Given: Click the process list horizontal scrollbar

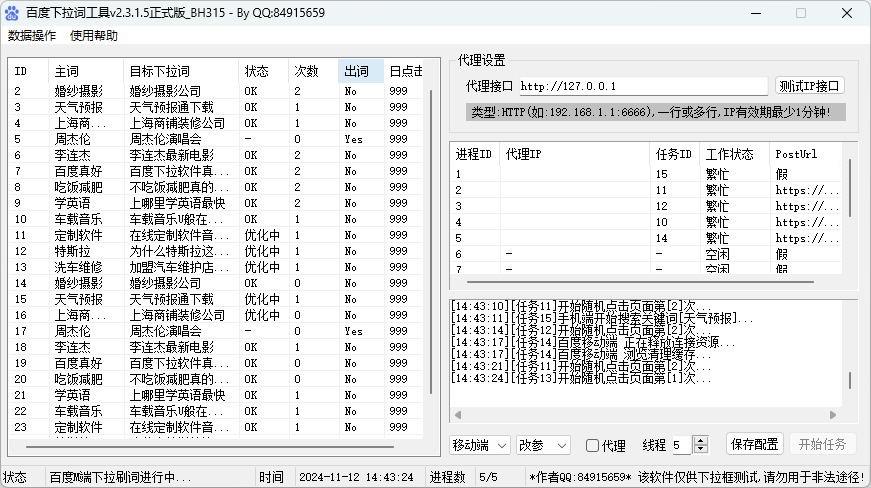Looking at the screenshot, I should (x=640, y=282).
